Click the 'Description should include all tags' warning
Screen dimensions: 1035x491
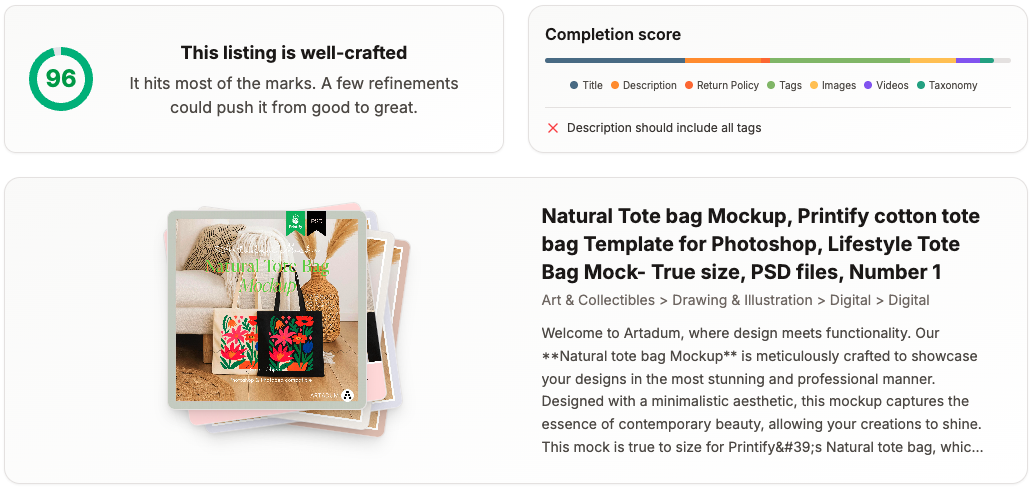664,128
